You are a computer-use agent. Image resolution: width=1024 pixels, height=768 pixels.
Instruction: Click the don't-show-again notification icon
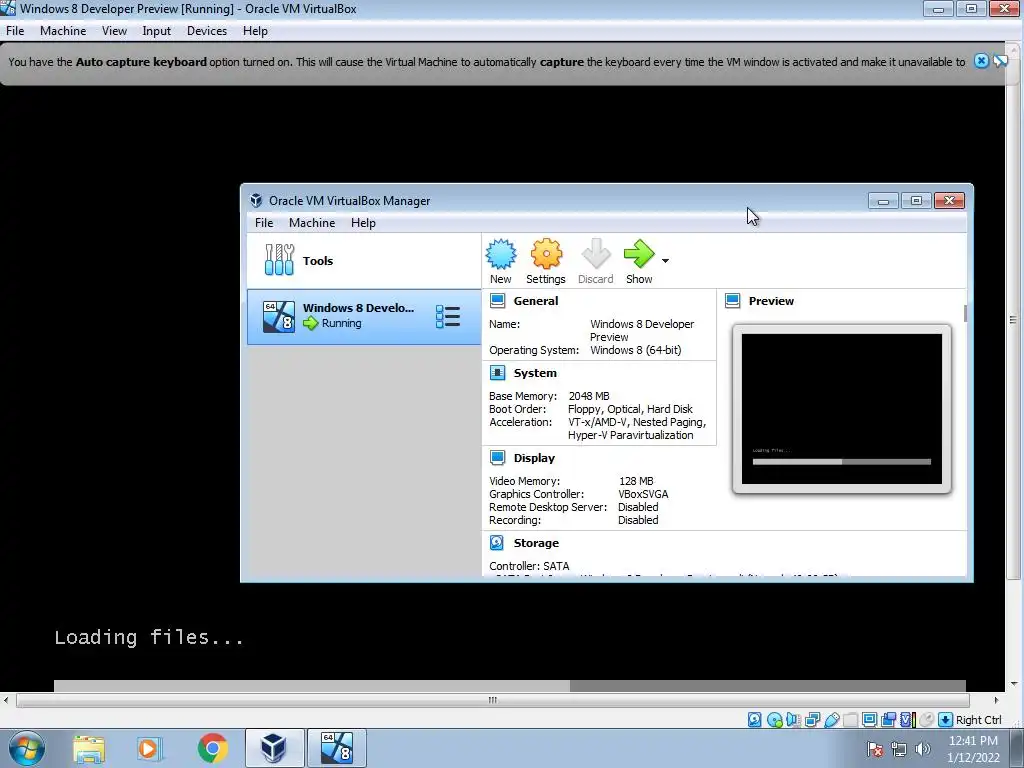coord(1000,61)
